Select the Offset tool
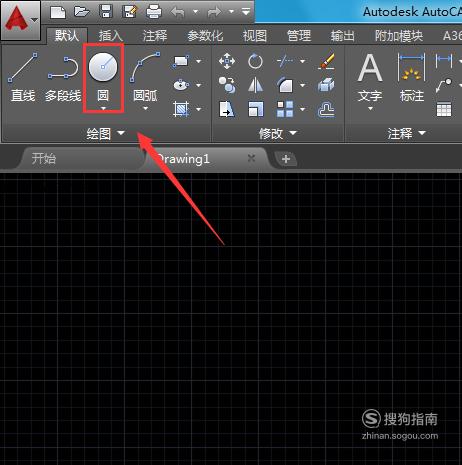Image resolution: width=462 pixels, height=465 pixels. click(x=326, y=110)
